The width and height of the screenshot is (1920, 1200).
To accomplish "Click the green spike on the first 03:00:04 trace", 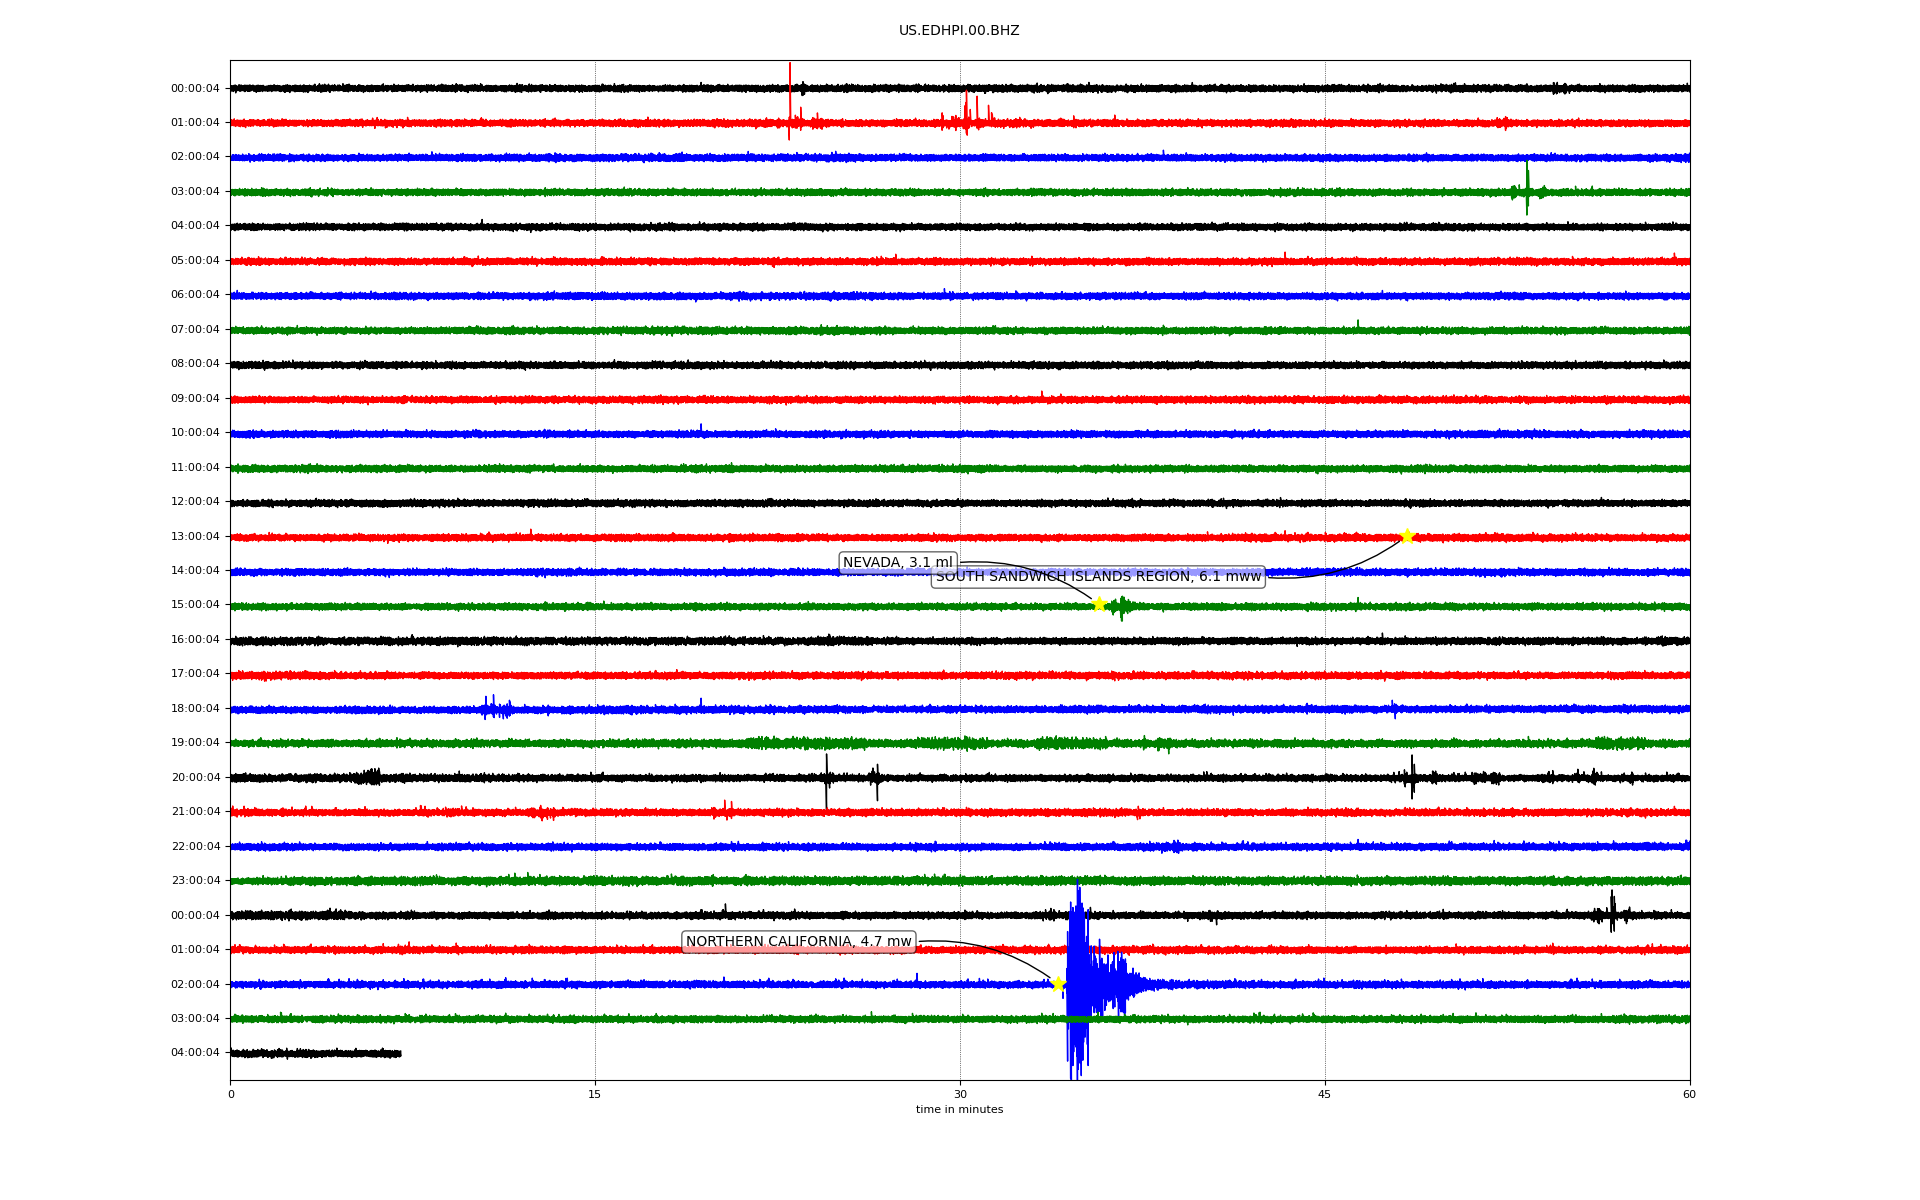I will coord(1527,190).
